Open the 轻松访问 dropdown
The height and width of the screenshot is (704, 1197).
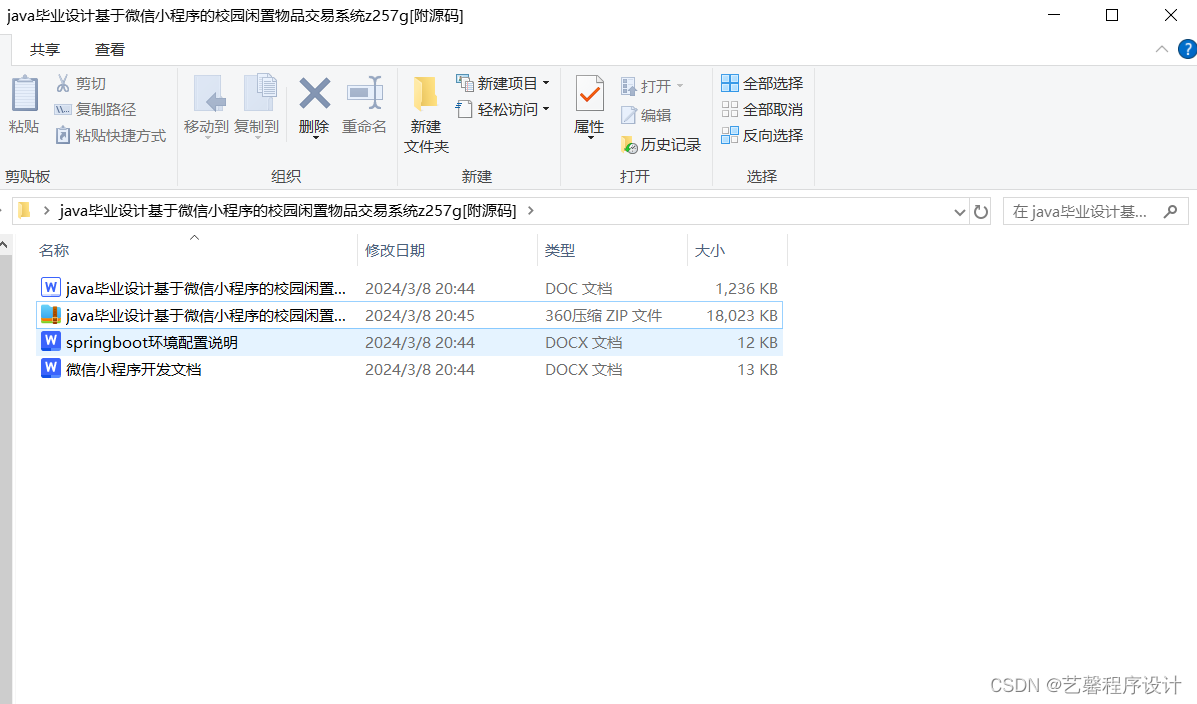(544, 109)
